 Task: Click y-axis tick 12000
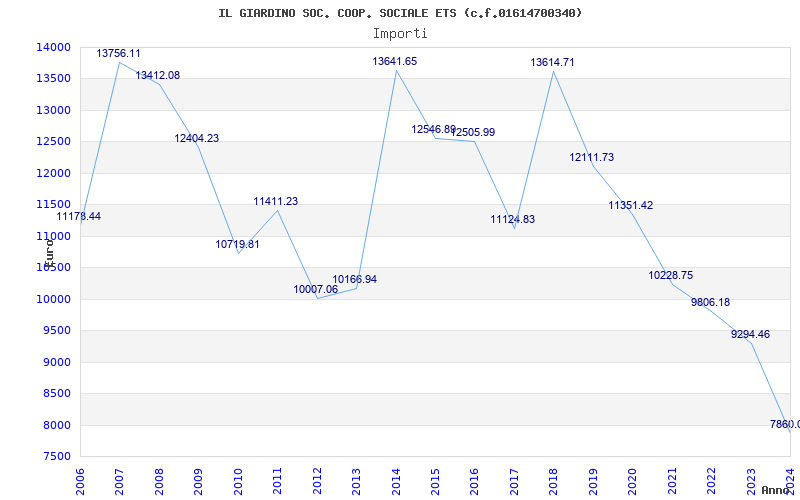pyautogui.click(x=54, y=173)
